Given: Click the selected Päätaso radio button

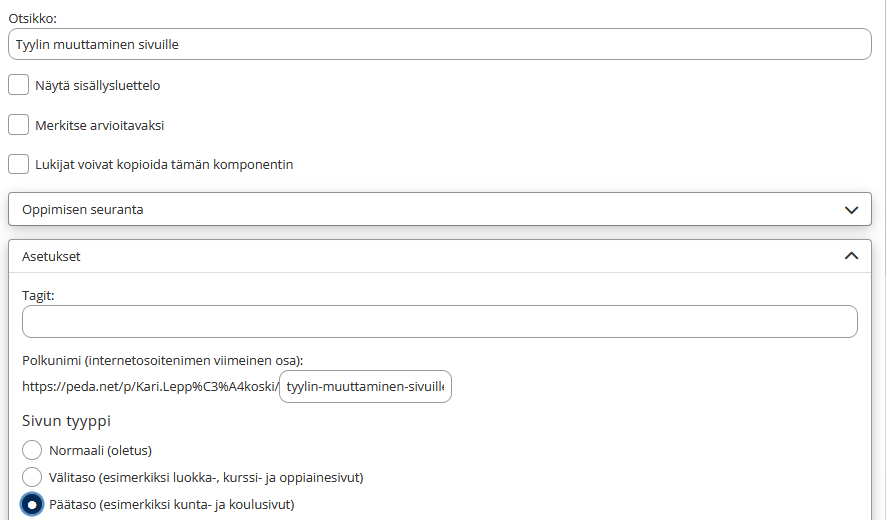Looking at the screenshot, I should click(32, 504).
